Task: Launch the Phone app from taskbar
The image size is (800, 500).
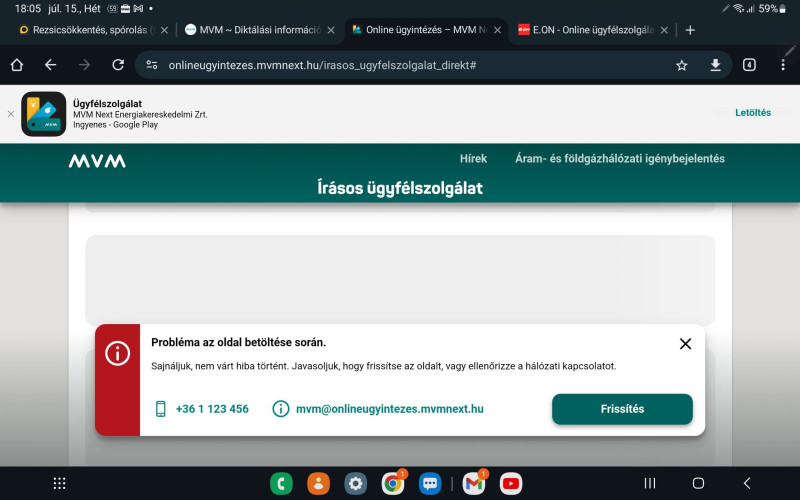Action: (x=281, y=484)
